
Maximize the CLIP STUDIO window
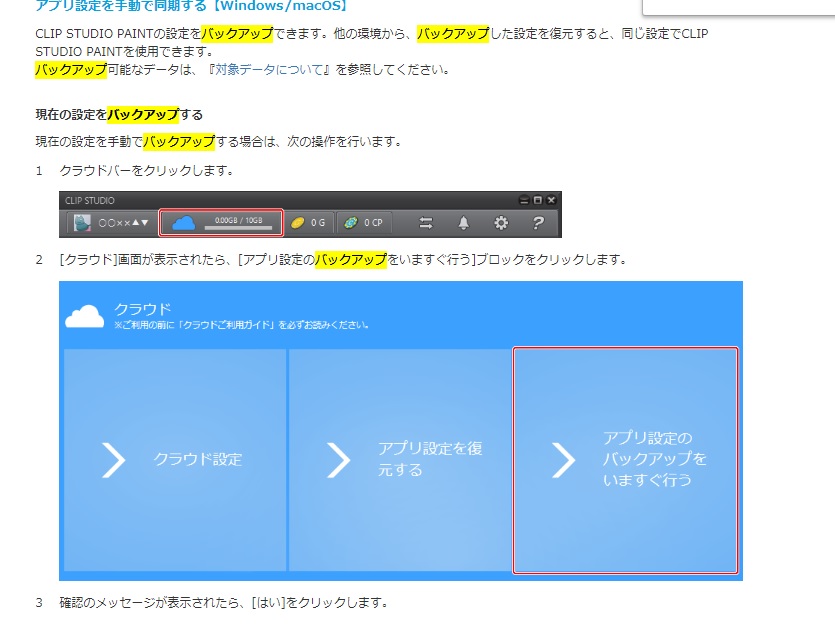(537, 200)
